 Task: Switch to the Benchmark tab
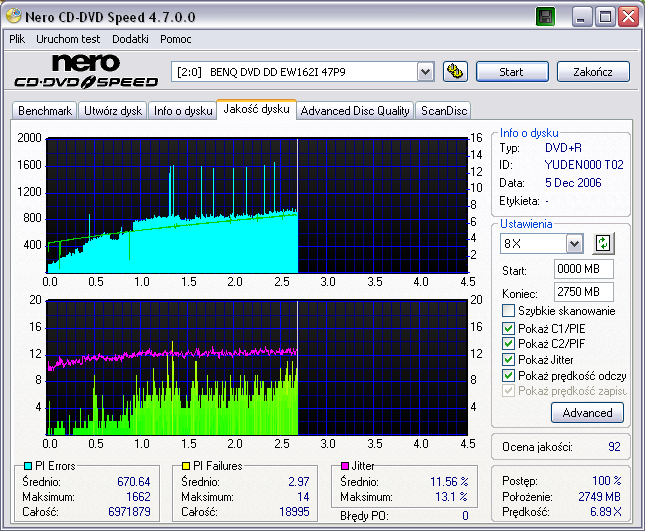coord(45,111)
